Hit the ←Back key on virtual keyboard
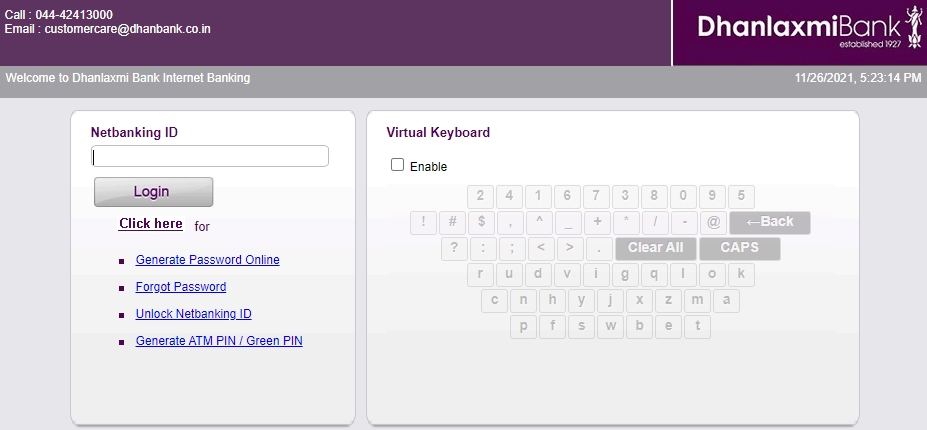Viewport: 927px width, 430px height. pyautogui.click(x=770, y=223)
